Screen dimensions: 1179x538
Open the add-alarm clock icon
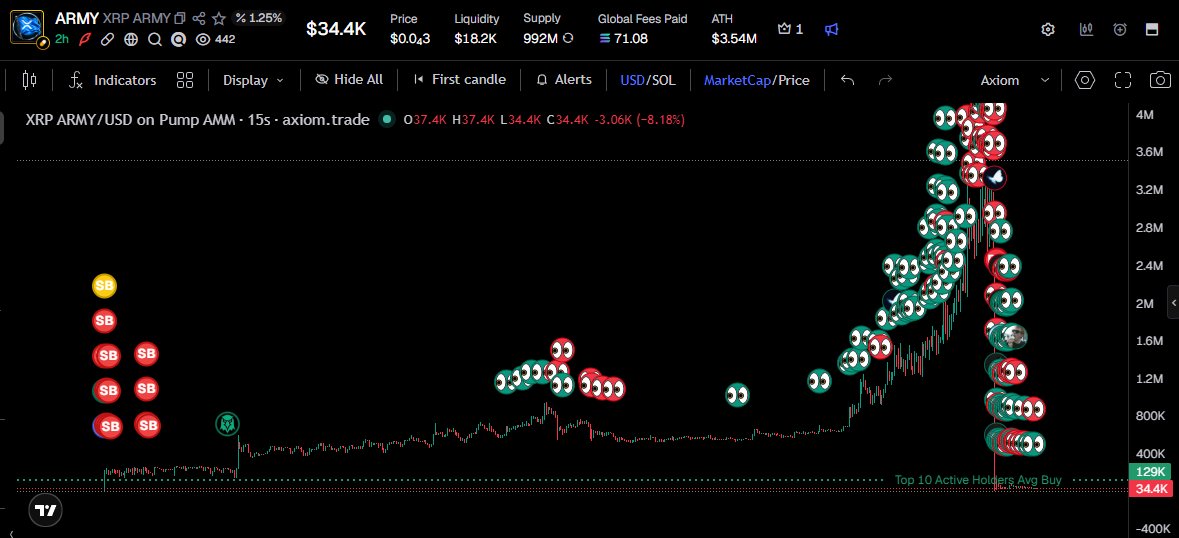tap(1120, 29)
